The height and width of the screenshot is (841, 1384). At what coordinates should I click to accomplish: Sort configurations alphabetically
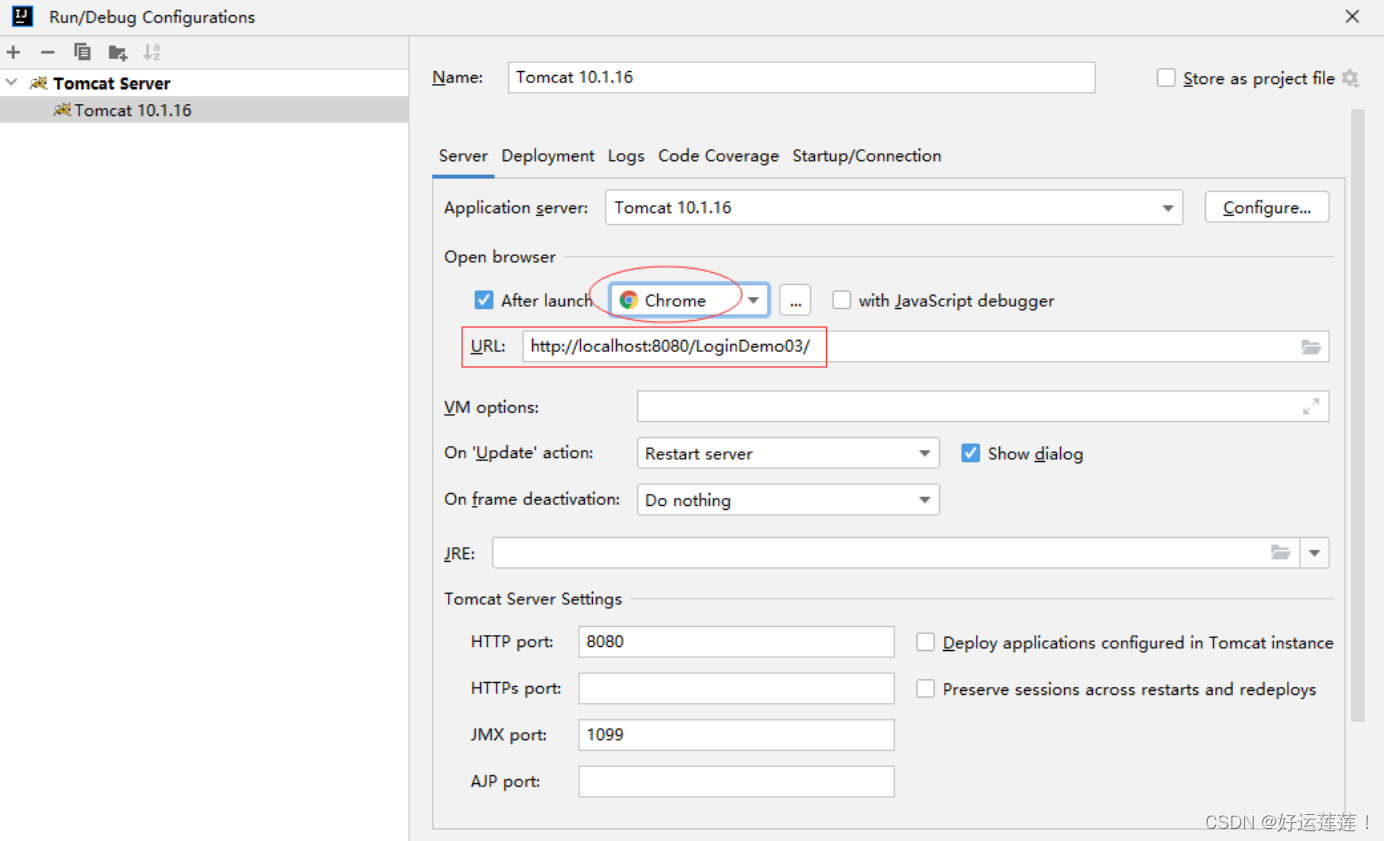pyautogui.click(x=151, y=52)
